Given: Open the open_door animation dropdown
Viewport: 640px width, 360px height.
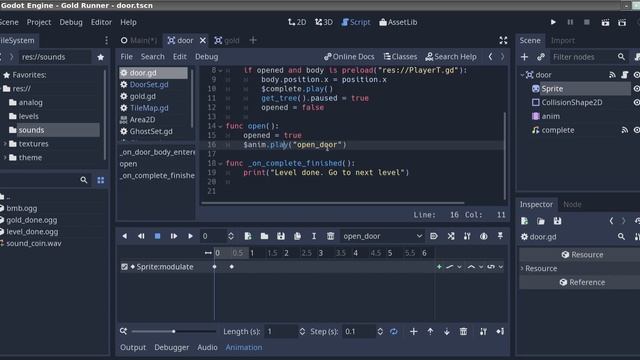Looking at the screenshot, I should pos(382,236).
